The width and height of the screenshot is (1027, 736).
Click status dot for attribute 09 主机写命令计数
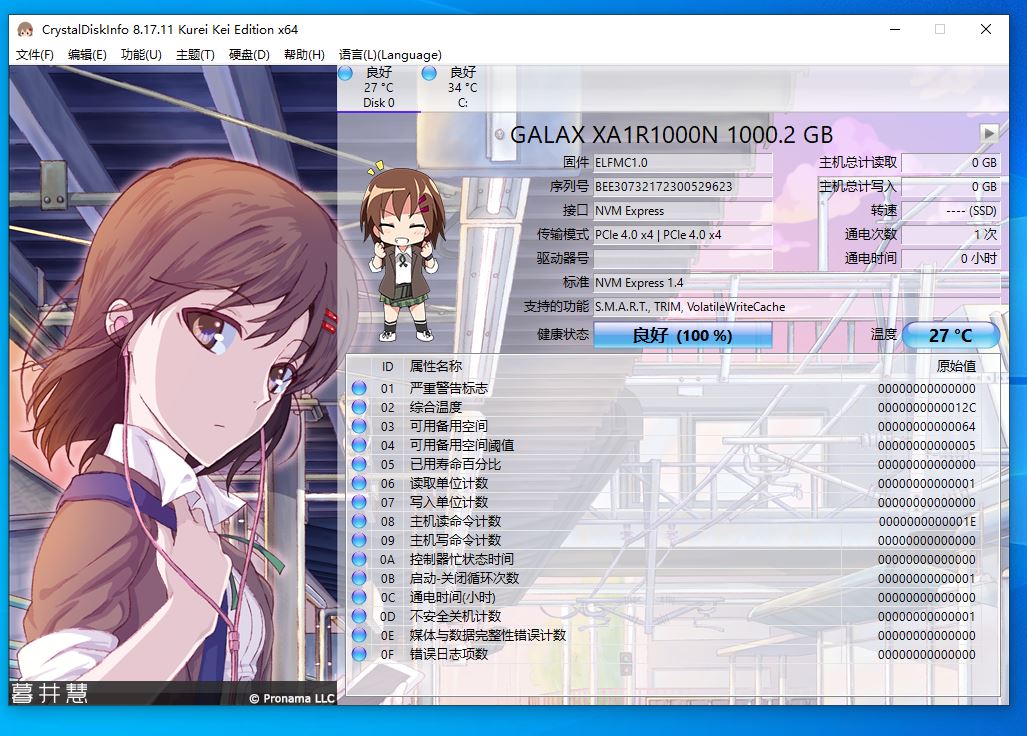pos(359,540)
